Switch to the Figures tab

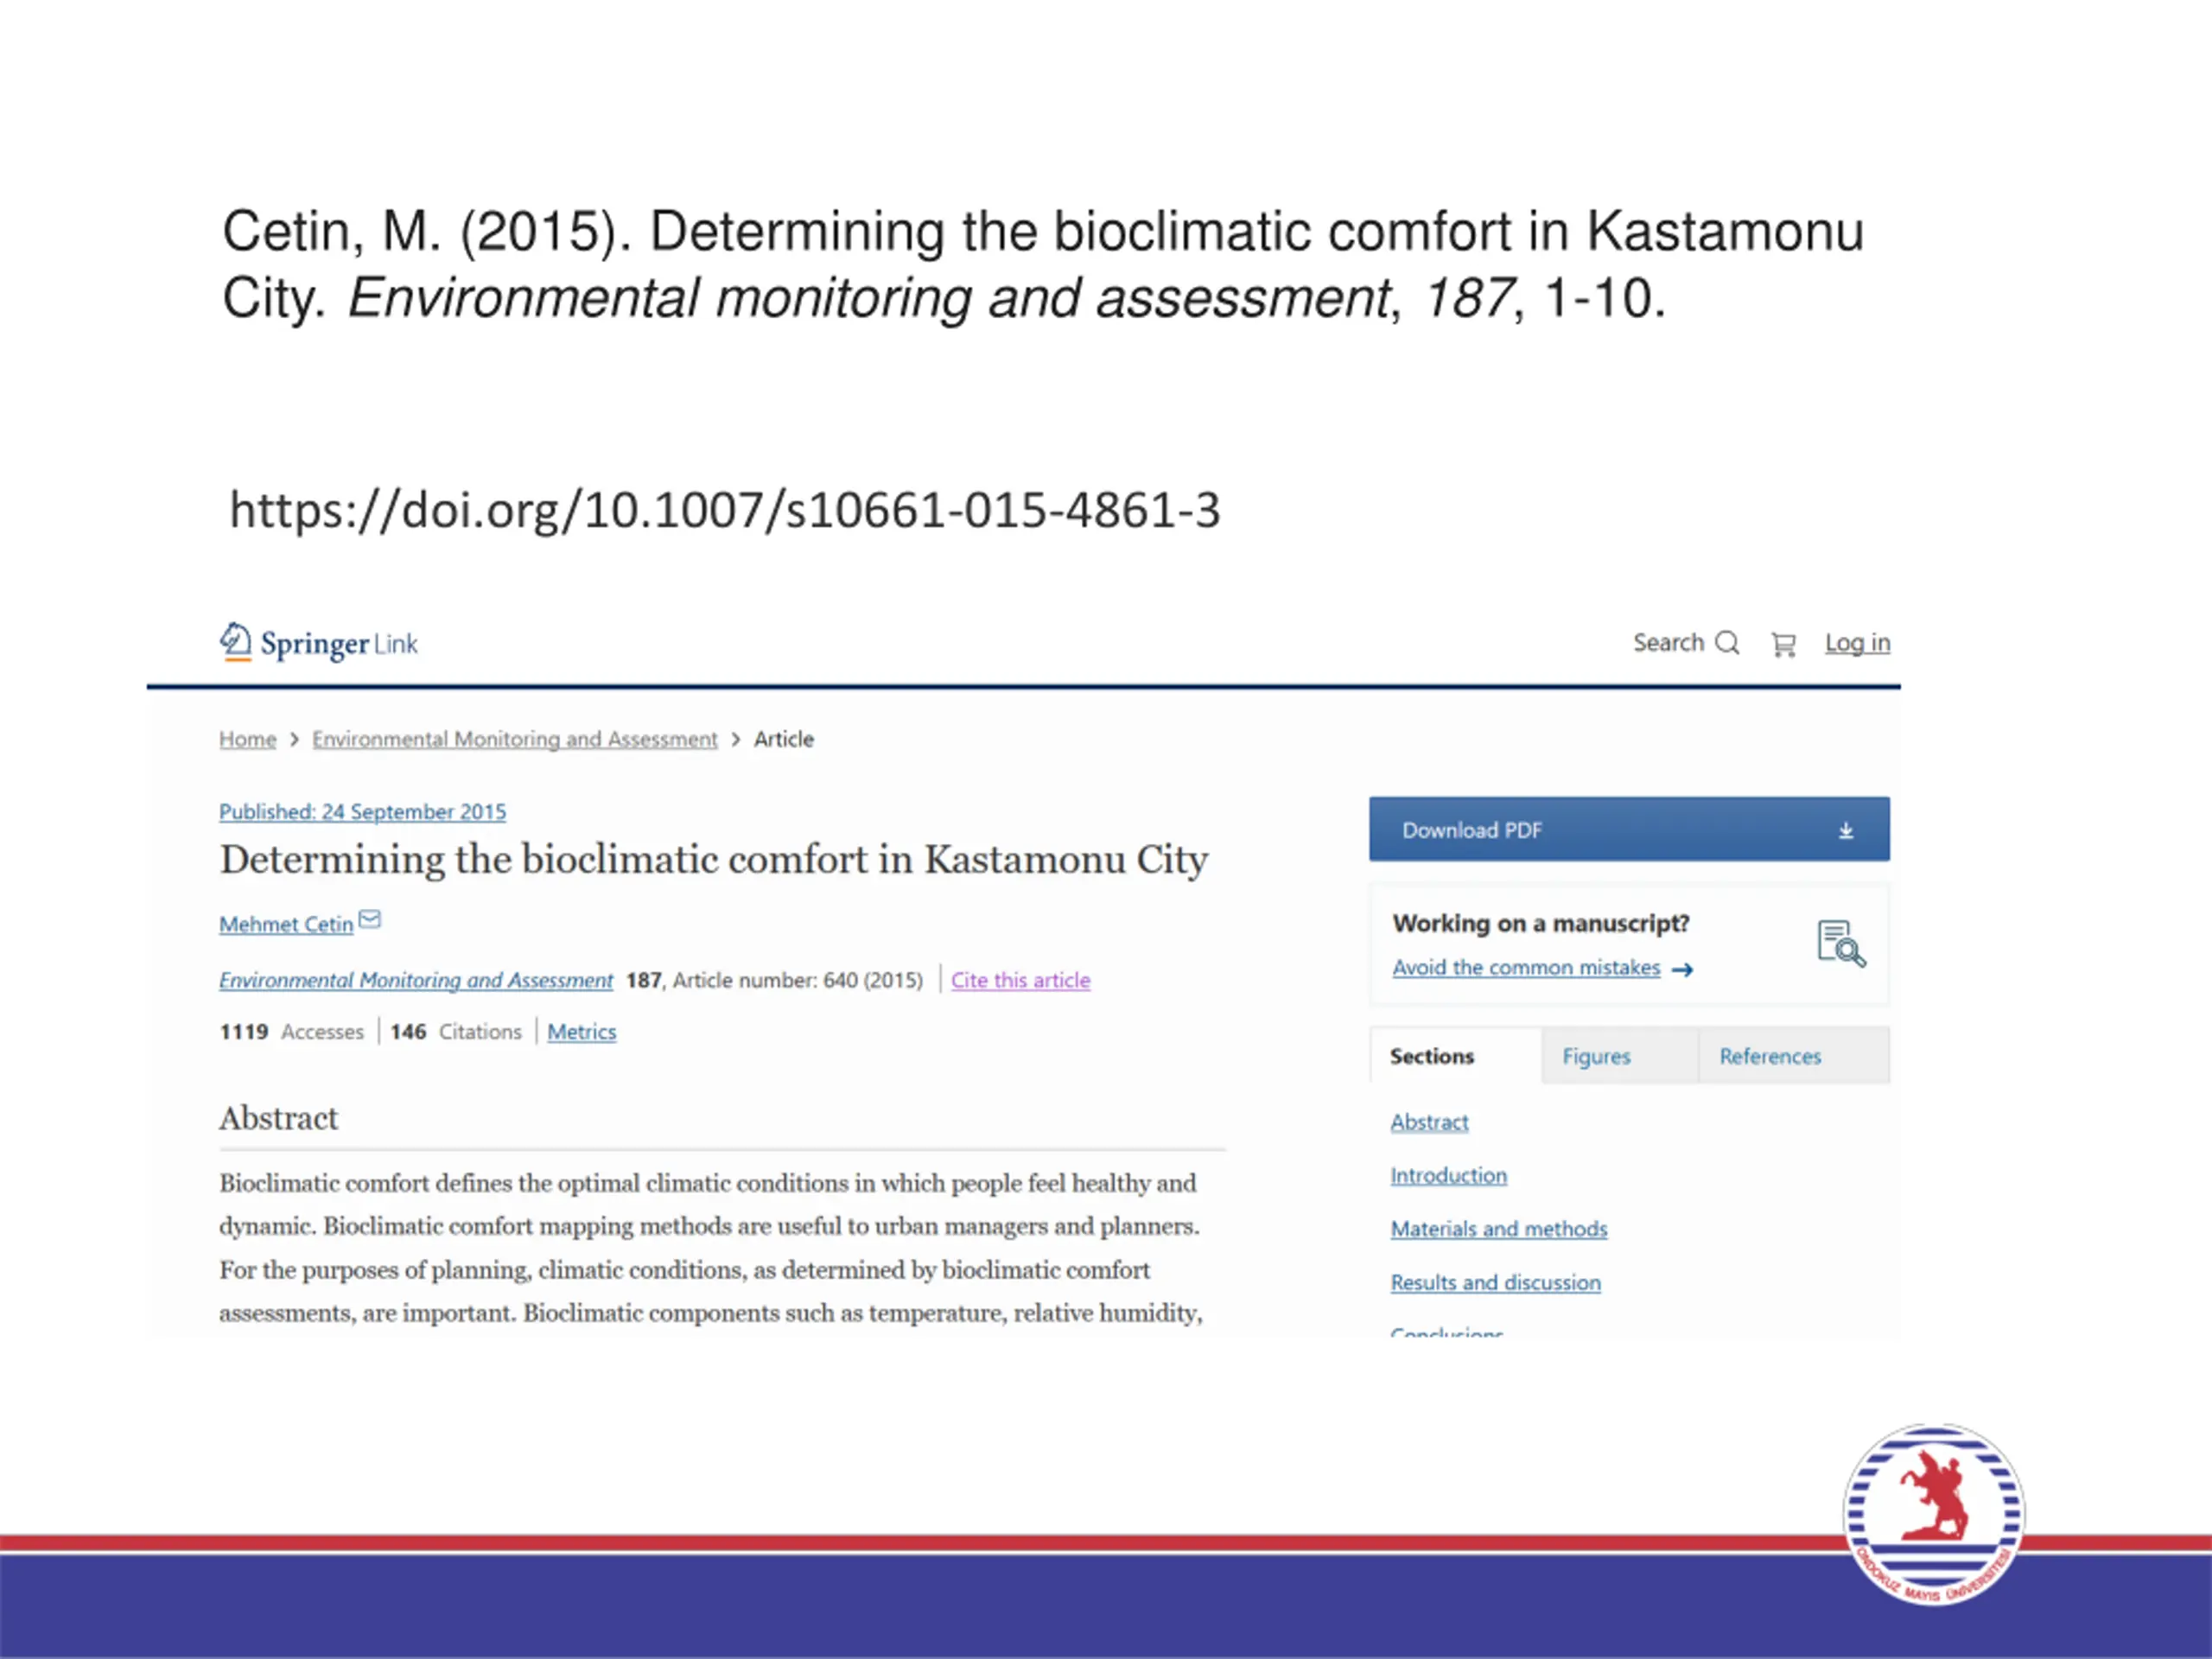(x=1619, y=1056)
